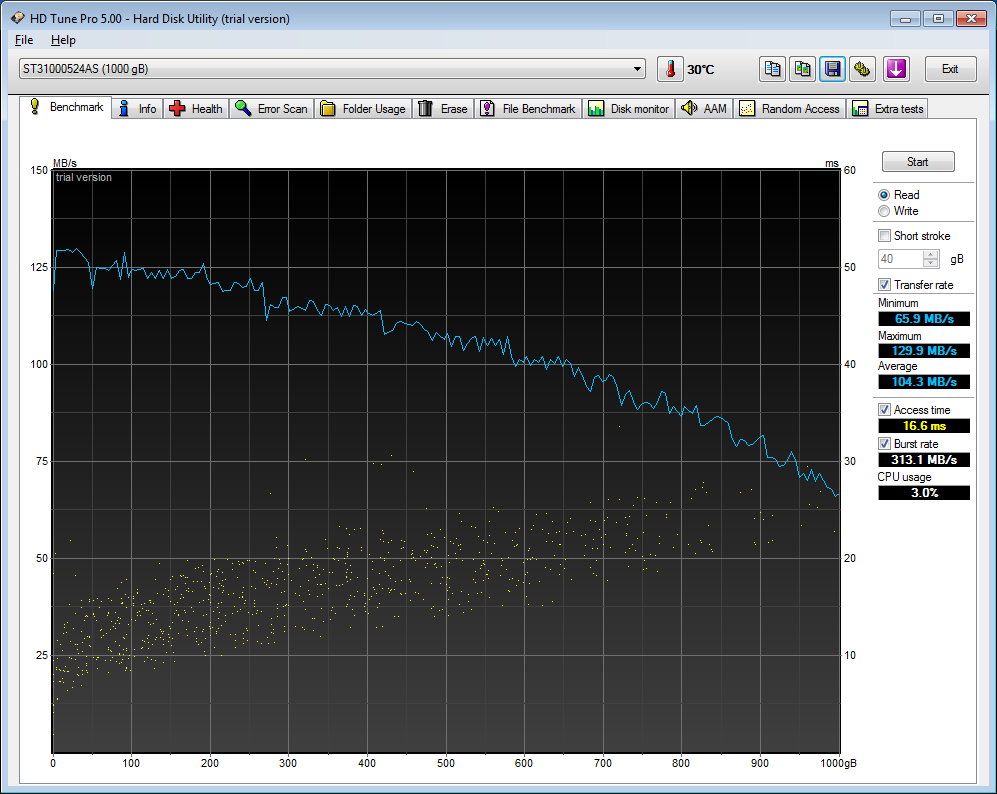Disable the Burst rate checkbox
The width and height of the screenshot is (997, 794).
(884, 443)
